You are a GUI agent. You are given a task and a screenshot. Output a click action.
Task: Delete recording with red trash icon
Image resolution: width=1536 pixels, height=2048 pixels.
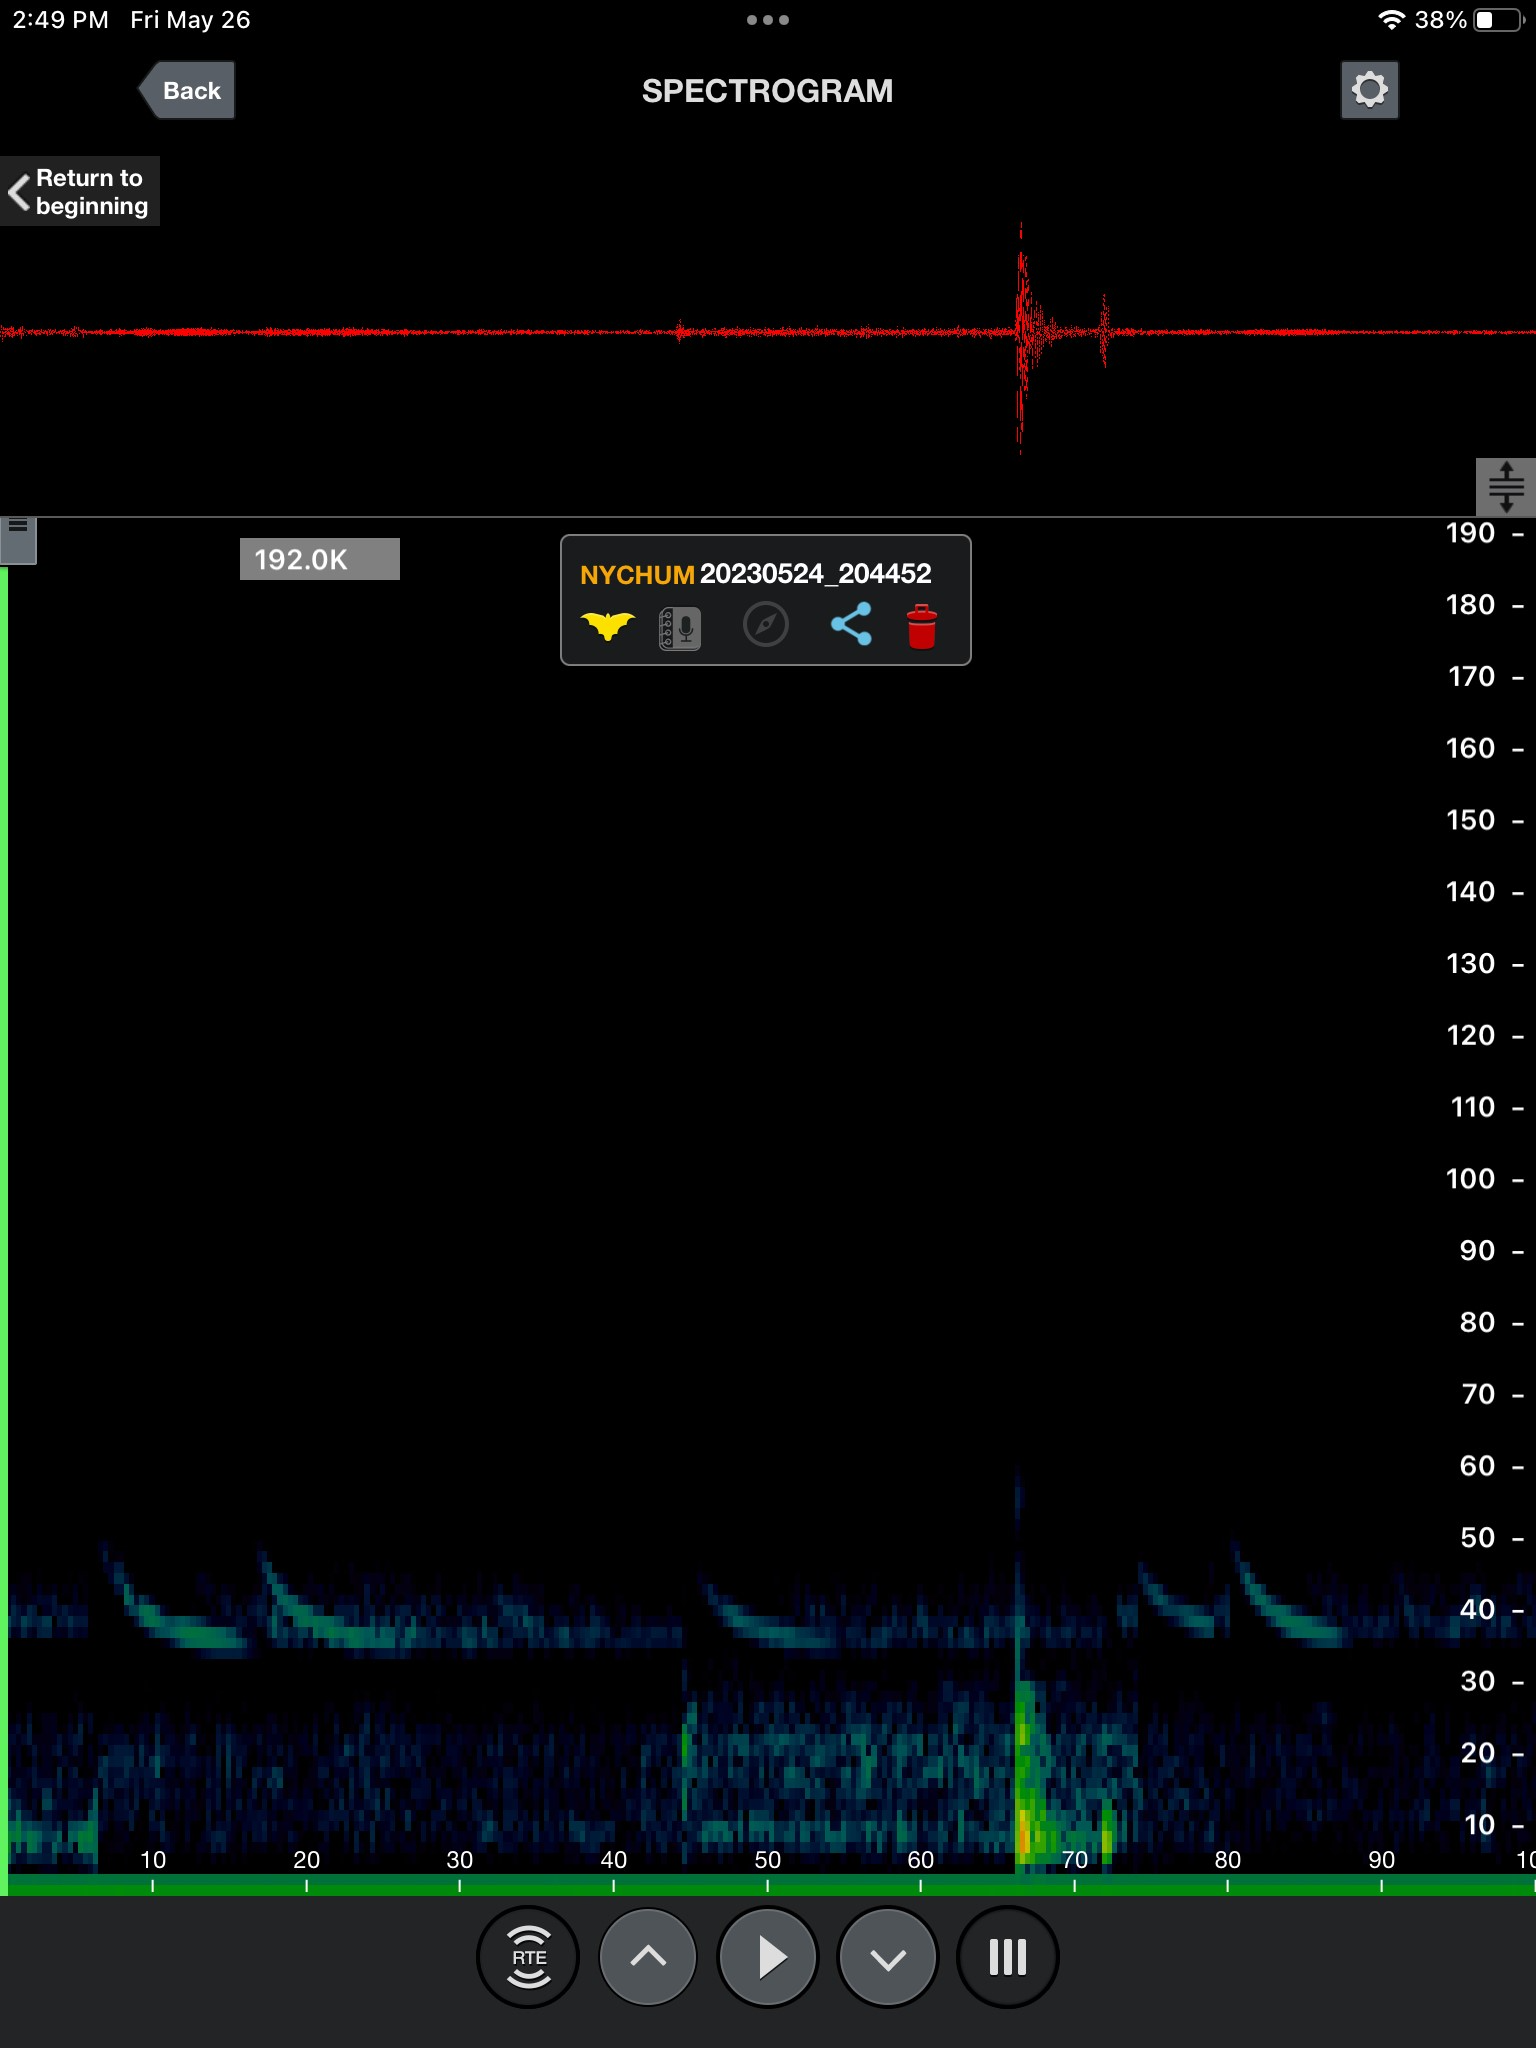point(922,627)
